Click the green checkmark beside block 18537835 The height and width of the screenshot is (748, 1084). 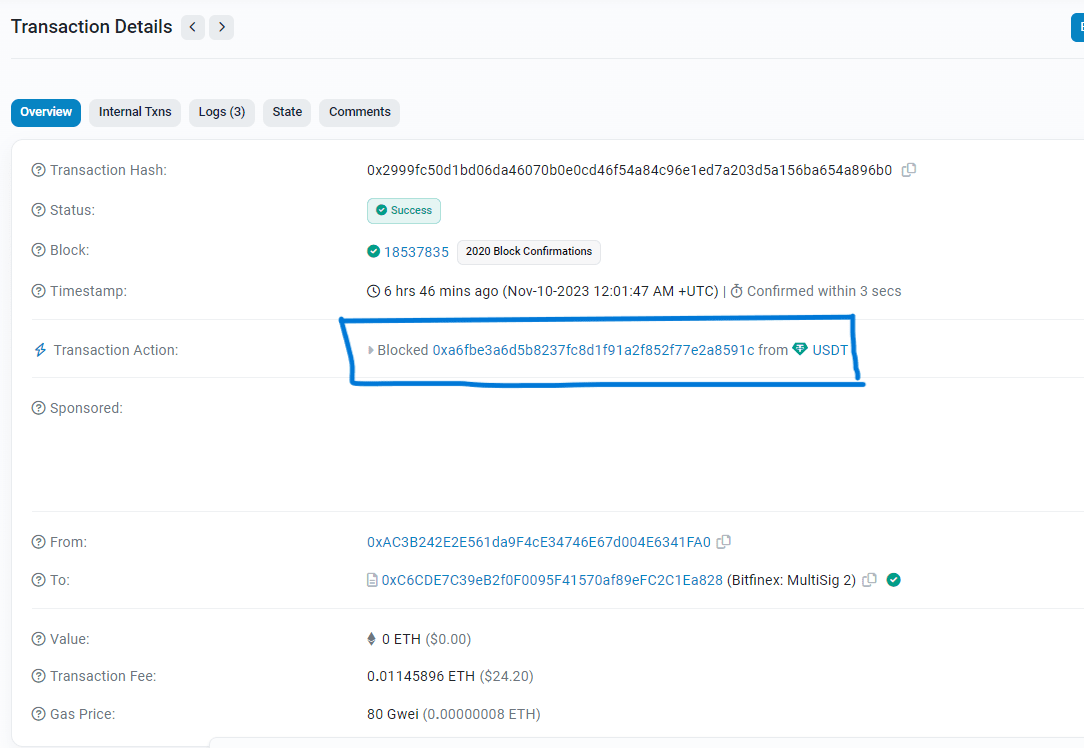click(372, 251)
